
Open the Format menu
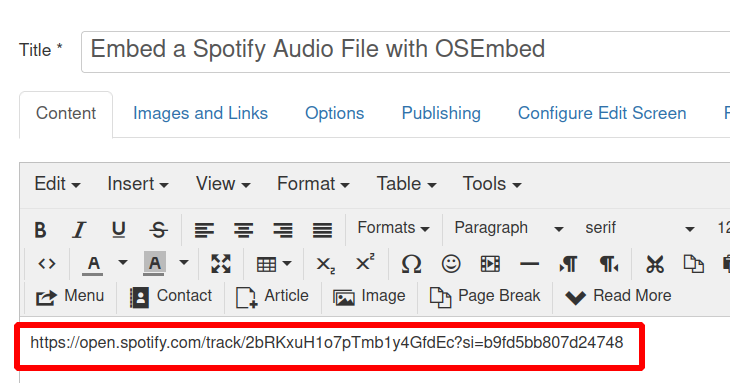click(x=313, y=184)
